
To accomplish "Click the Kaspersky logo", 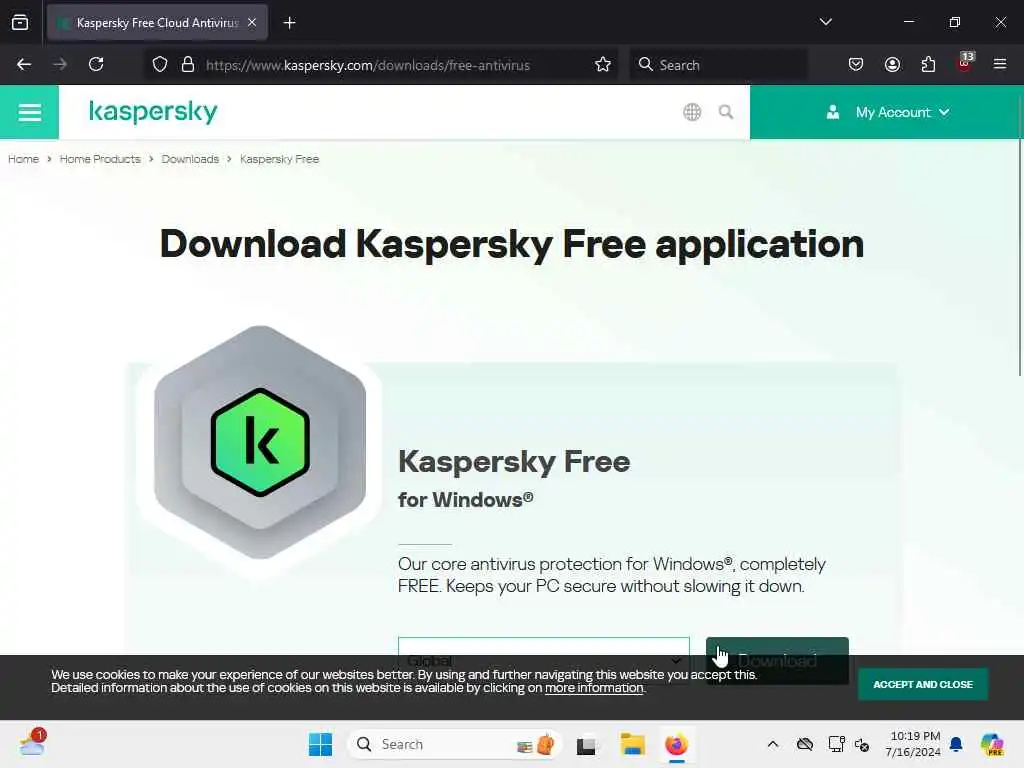I will click(153, 112).
